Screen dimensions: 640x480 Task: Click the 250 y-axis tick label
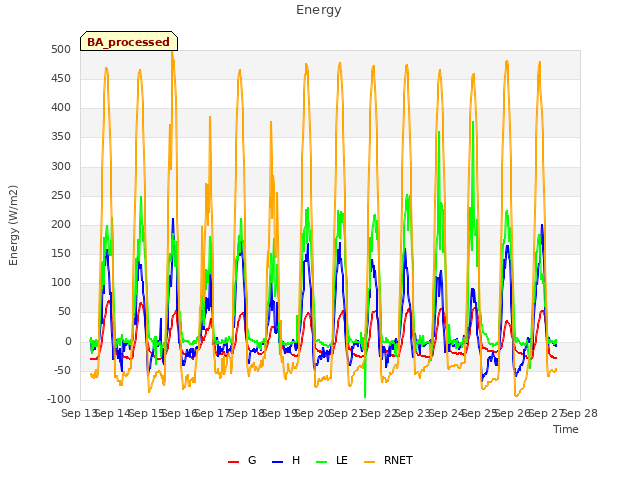(61, 196)
